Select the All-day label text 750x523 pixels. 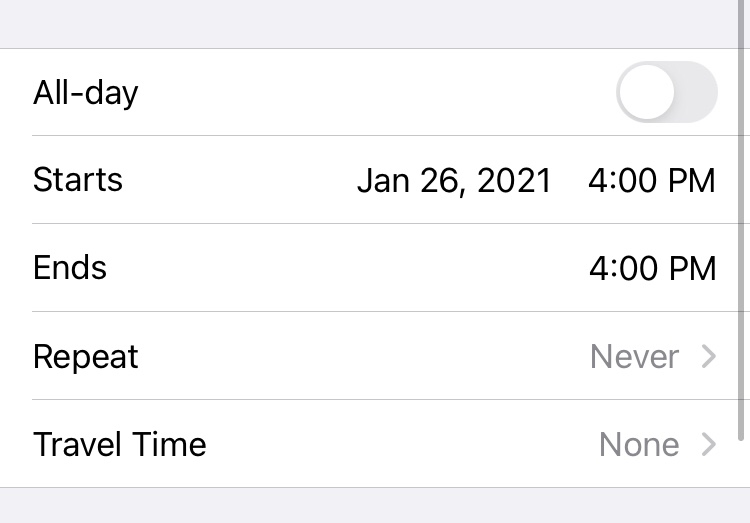pos(86,93)
